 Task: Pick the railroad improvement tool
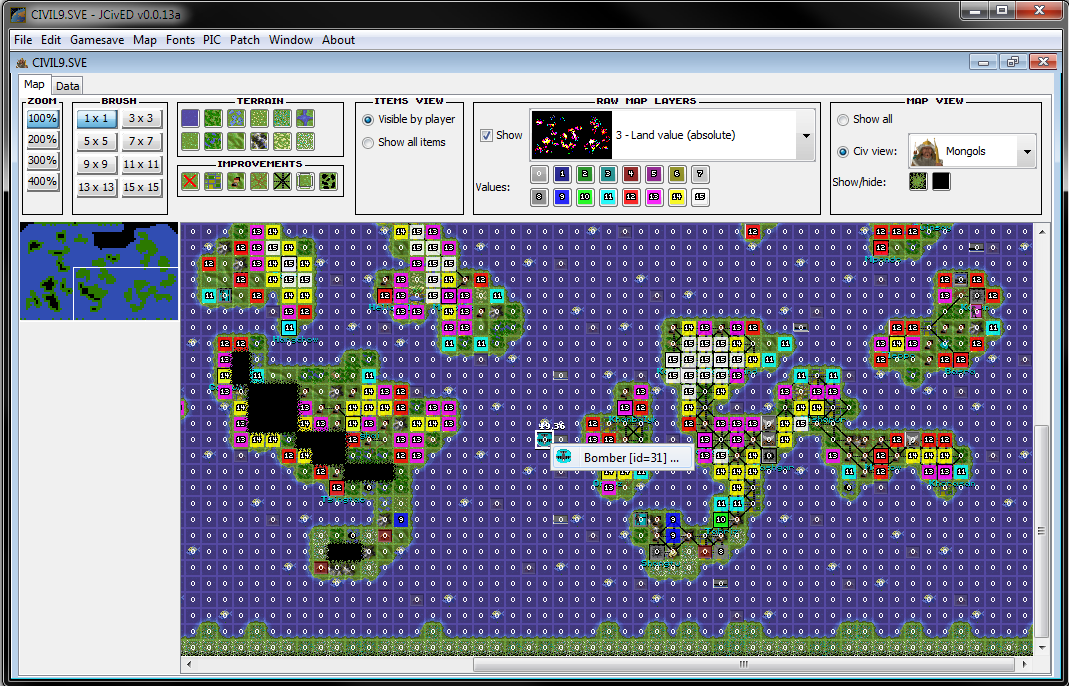click(x=282, y=181)
